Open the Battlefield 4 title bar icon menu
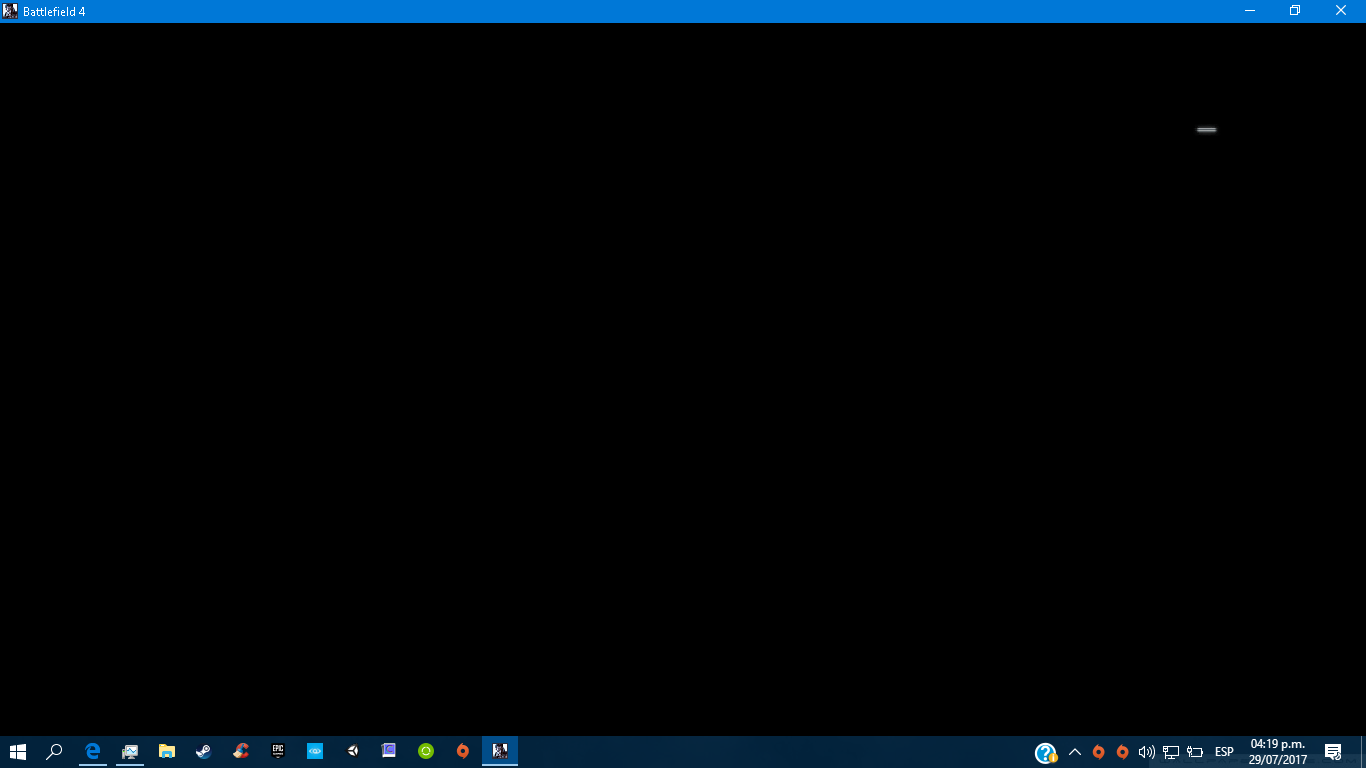Image resolution: width=1366 pixels, height=770 pixels. click(10, 11)
